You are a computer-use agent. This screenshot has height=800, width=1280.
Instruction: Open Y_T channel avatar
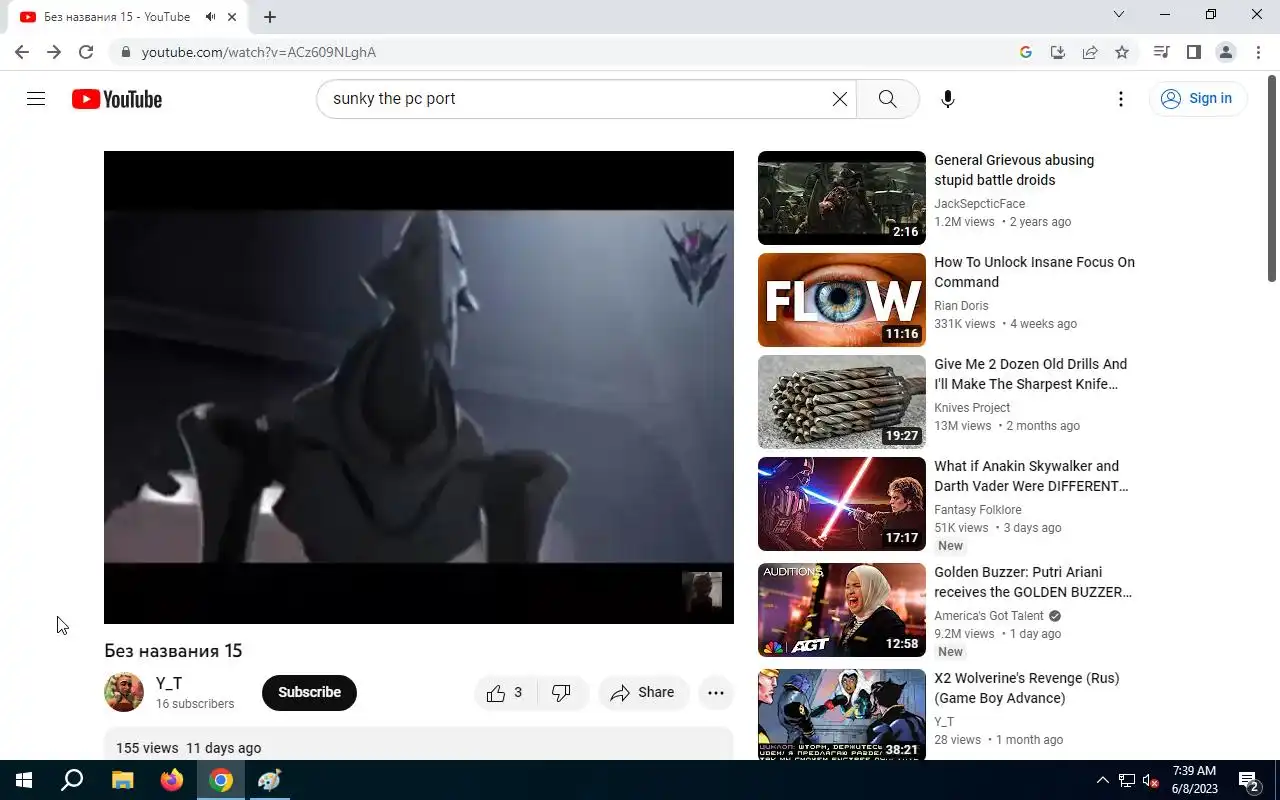124,692
